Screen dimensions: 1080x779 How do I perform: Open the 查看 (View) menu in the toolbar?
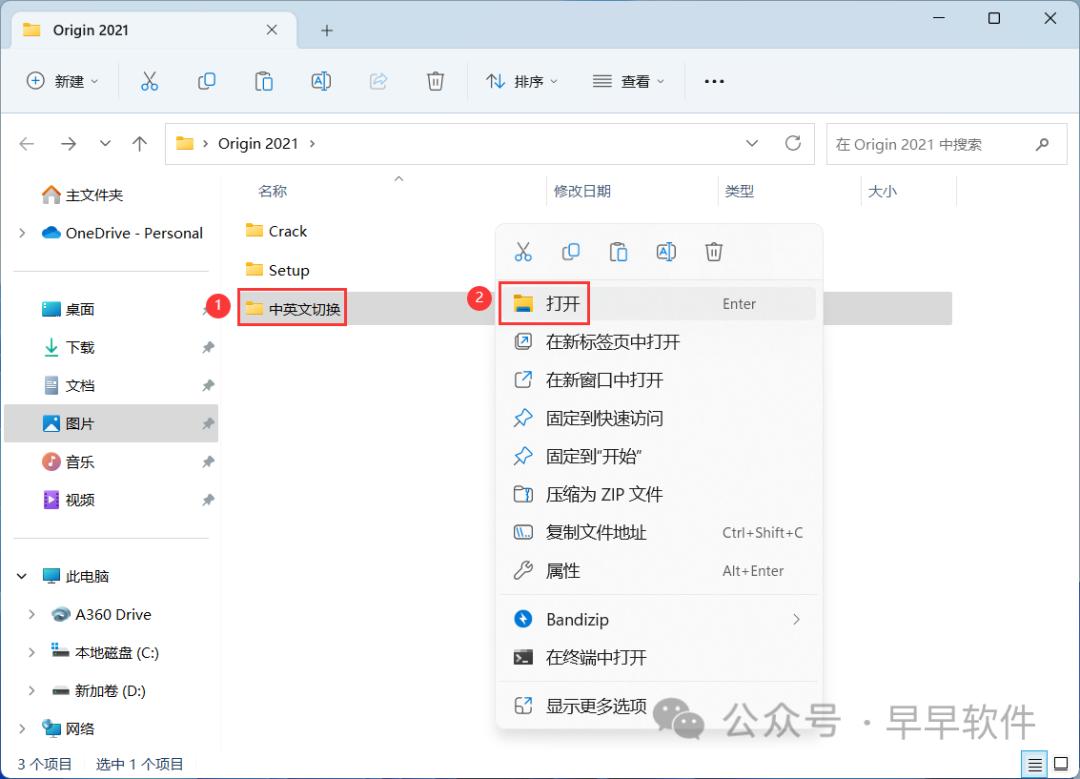coord(627,81)
